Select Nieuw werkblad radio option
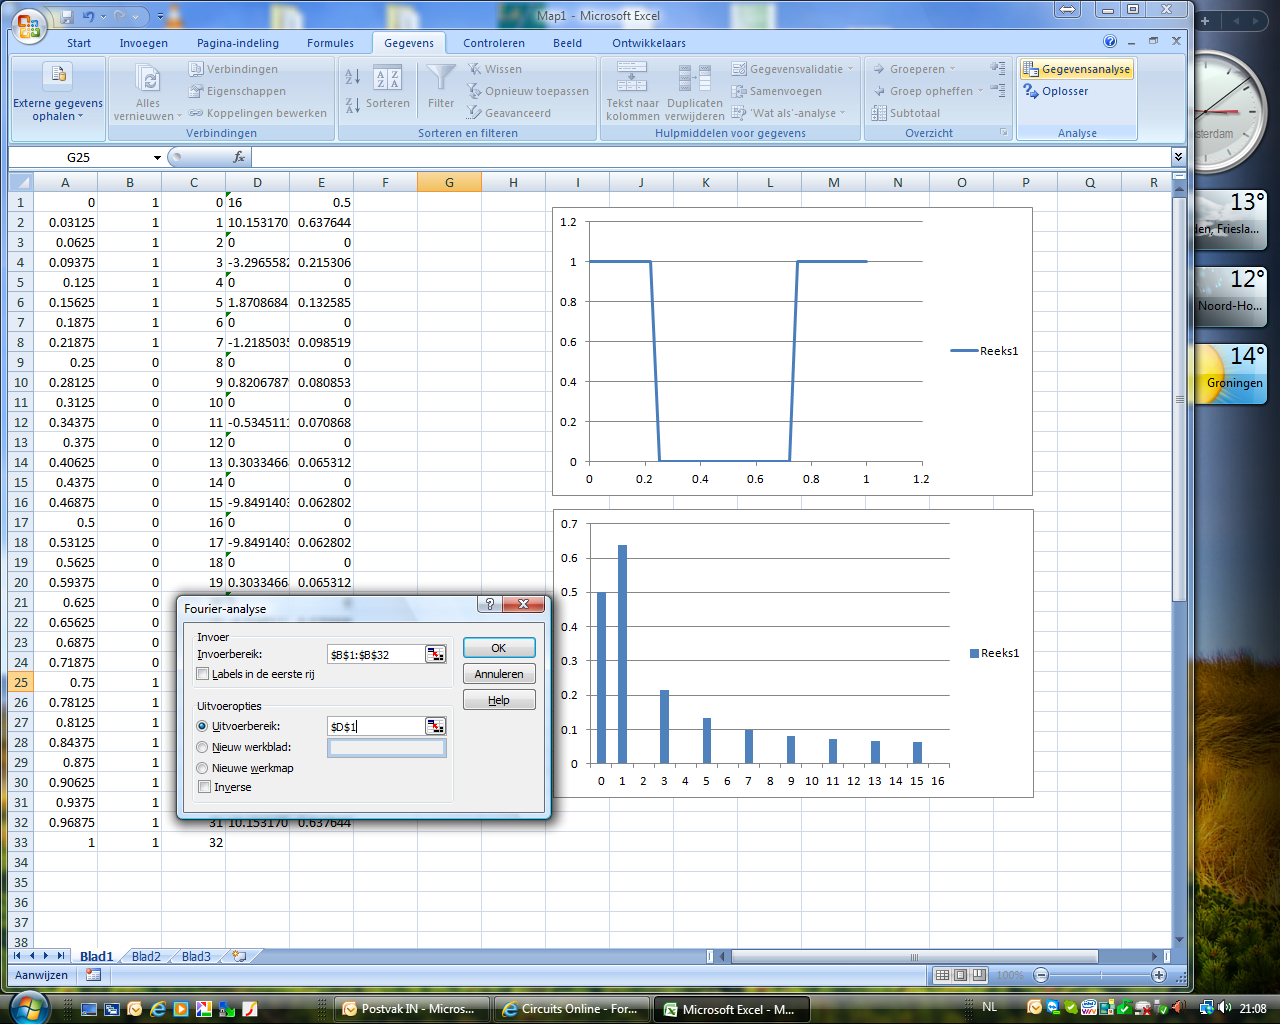 (203, 747)
